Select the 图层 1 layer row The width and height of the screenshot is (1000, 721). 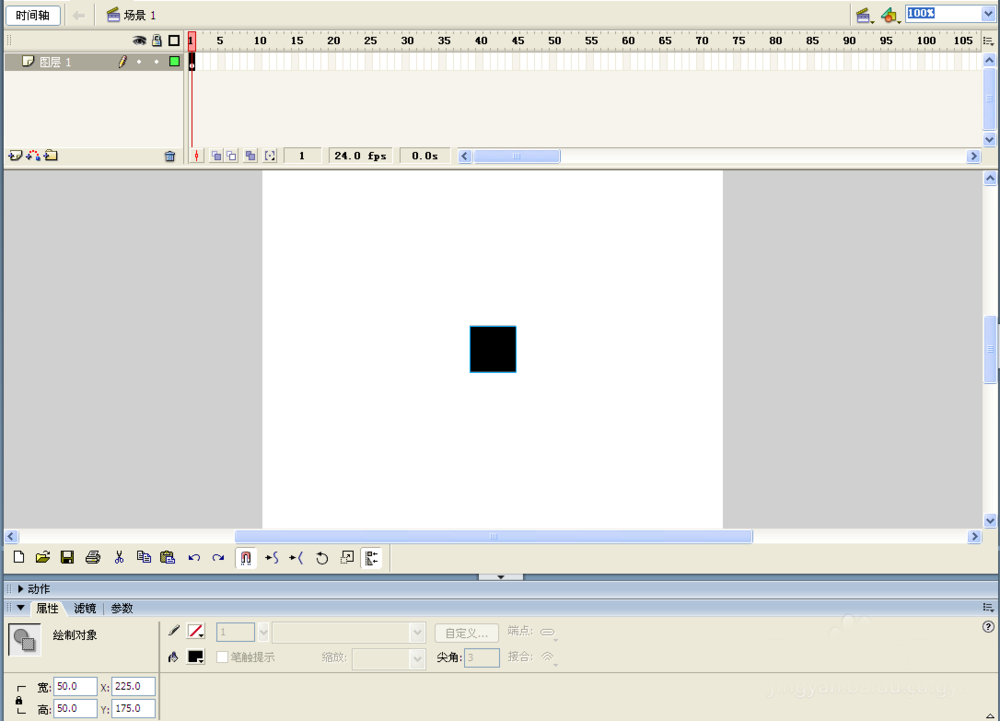(94, 62)
